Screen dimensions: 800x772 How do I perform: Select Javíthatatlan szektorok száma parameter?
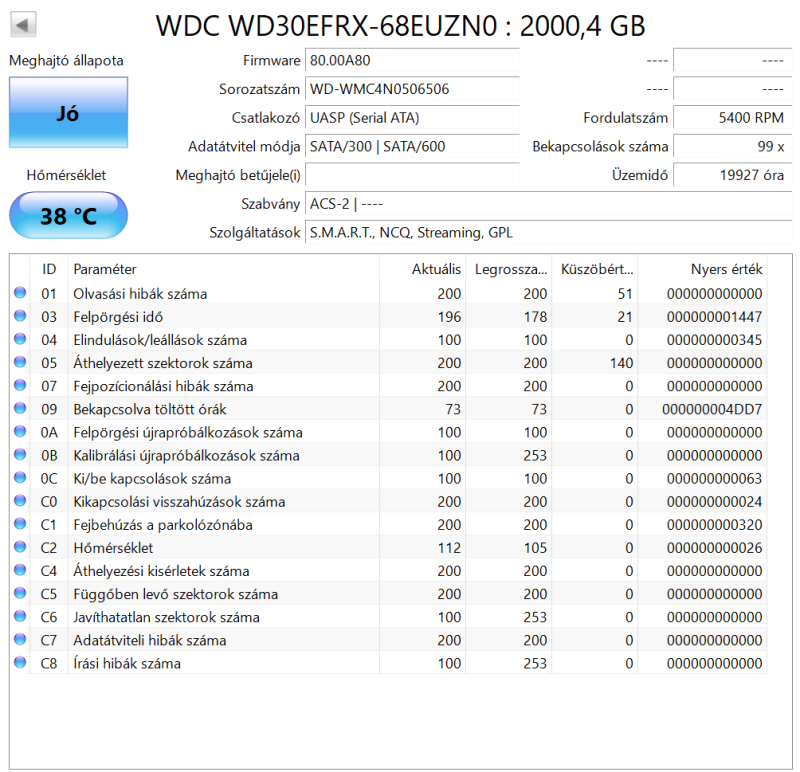click(x=166, y=617)
